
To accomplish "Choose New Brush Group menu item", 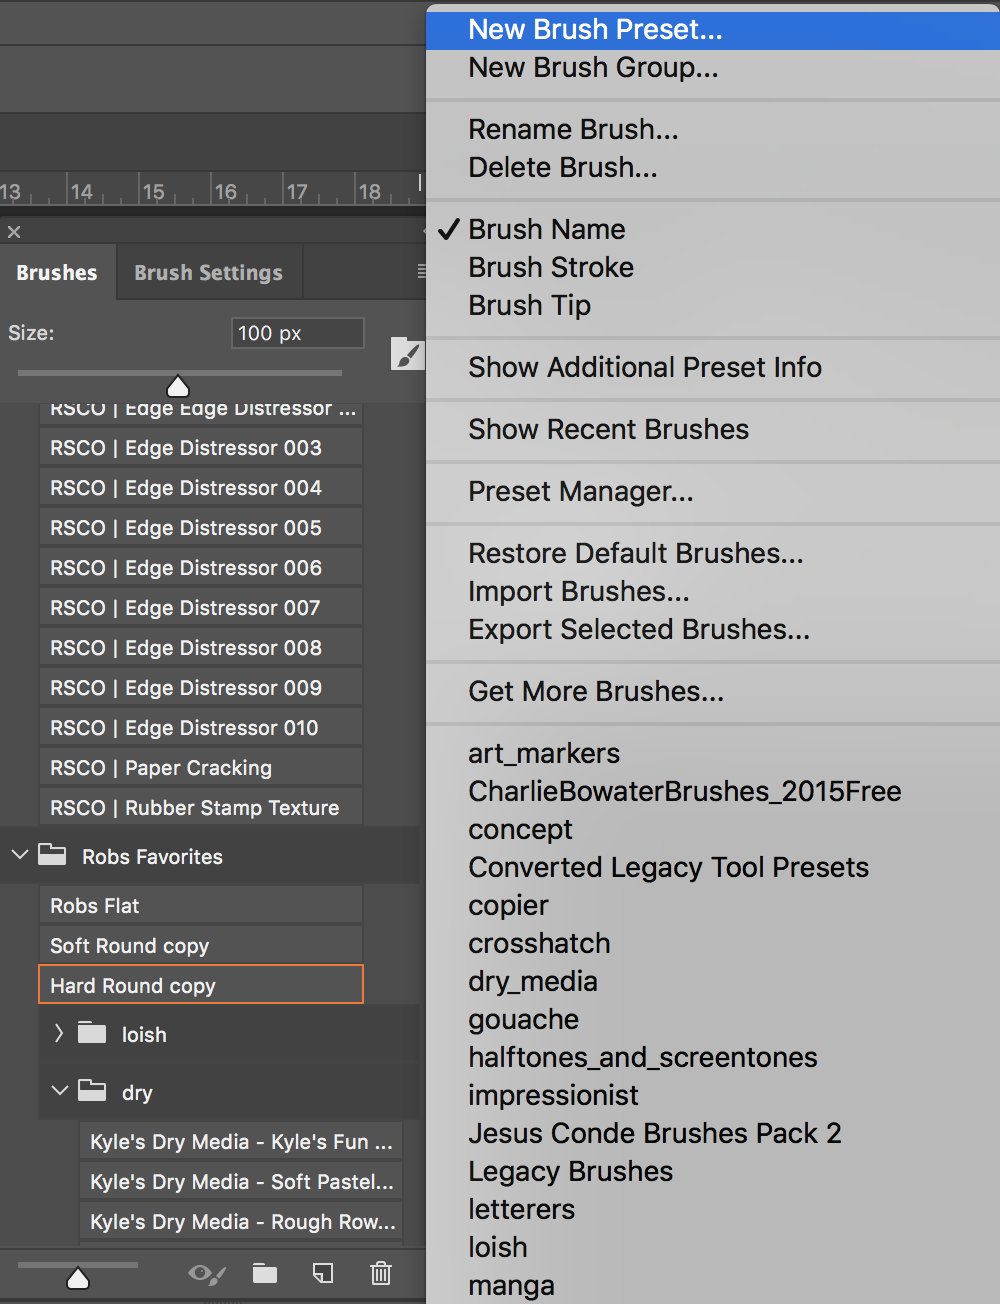I will click(713, 68).
